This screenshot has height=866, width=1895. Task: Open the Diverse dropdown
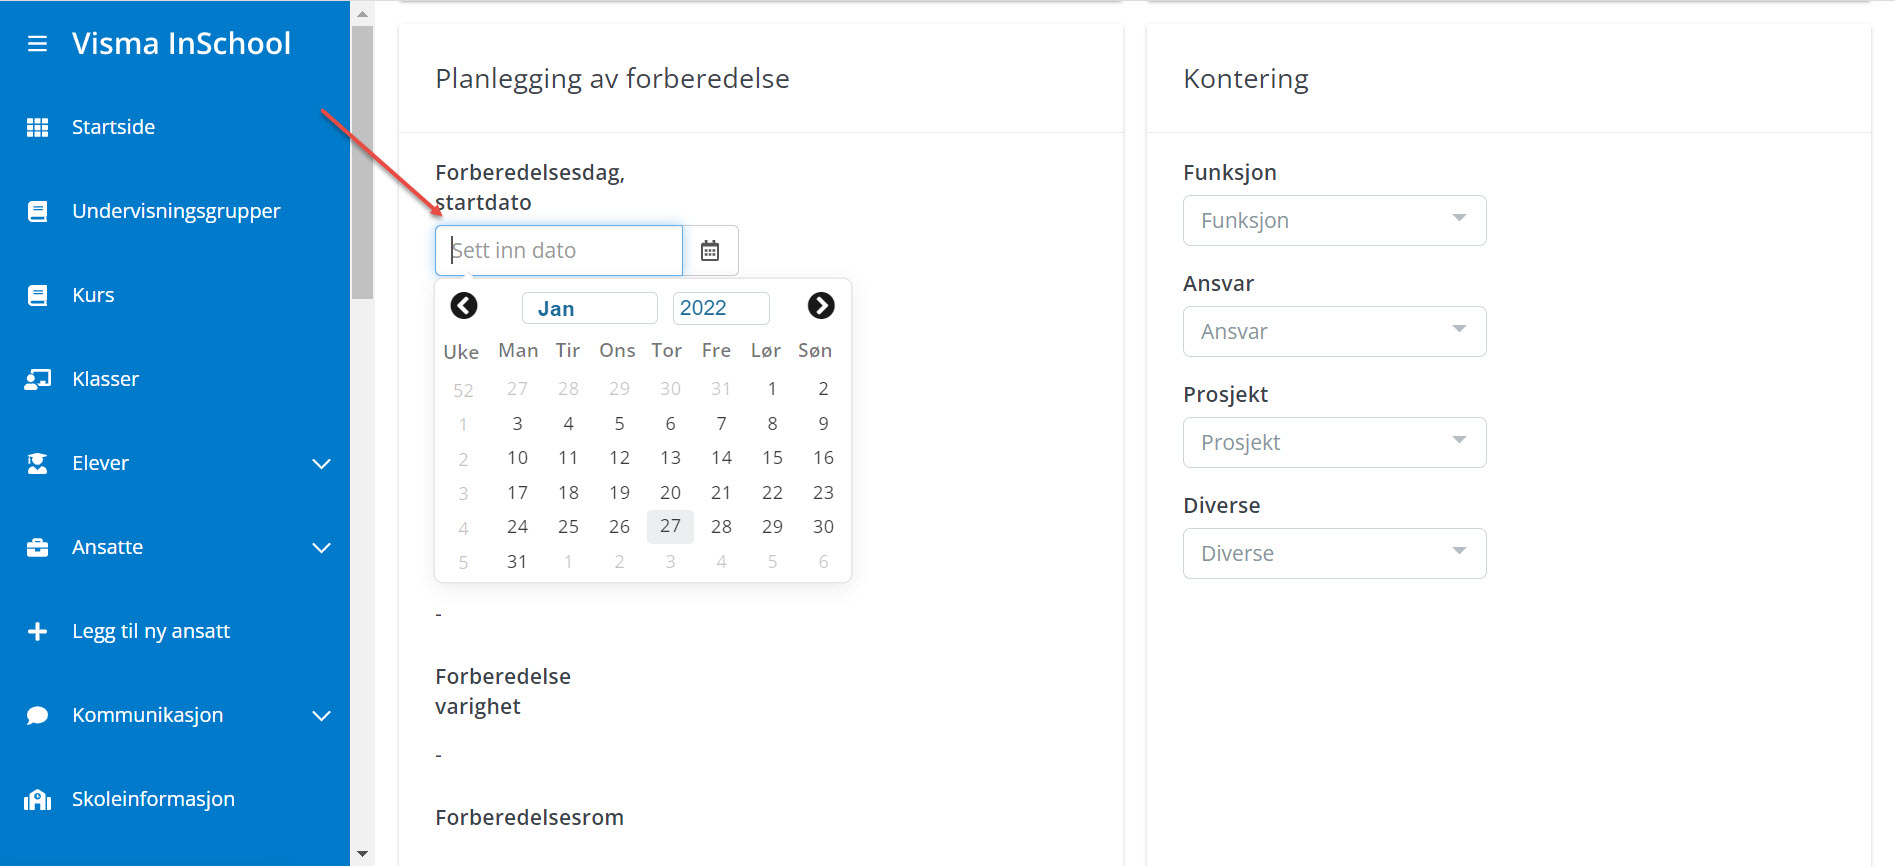coord(1334,554)
